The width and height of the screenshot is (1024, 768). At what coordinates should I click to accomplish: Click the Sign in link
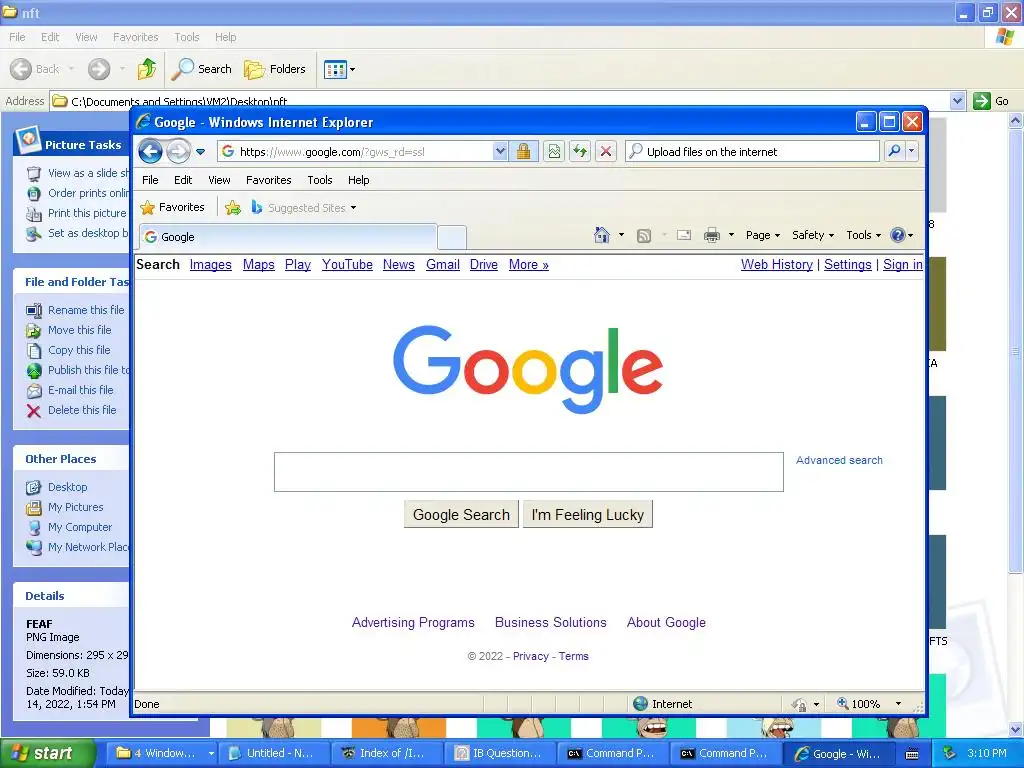tap(903, 264)
